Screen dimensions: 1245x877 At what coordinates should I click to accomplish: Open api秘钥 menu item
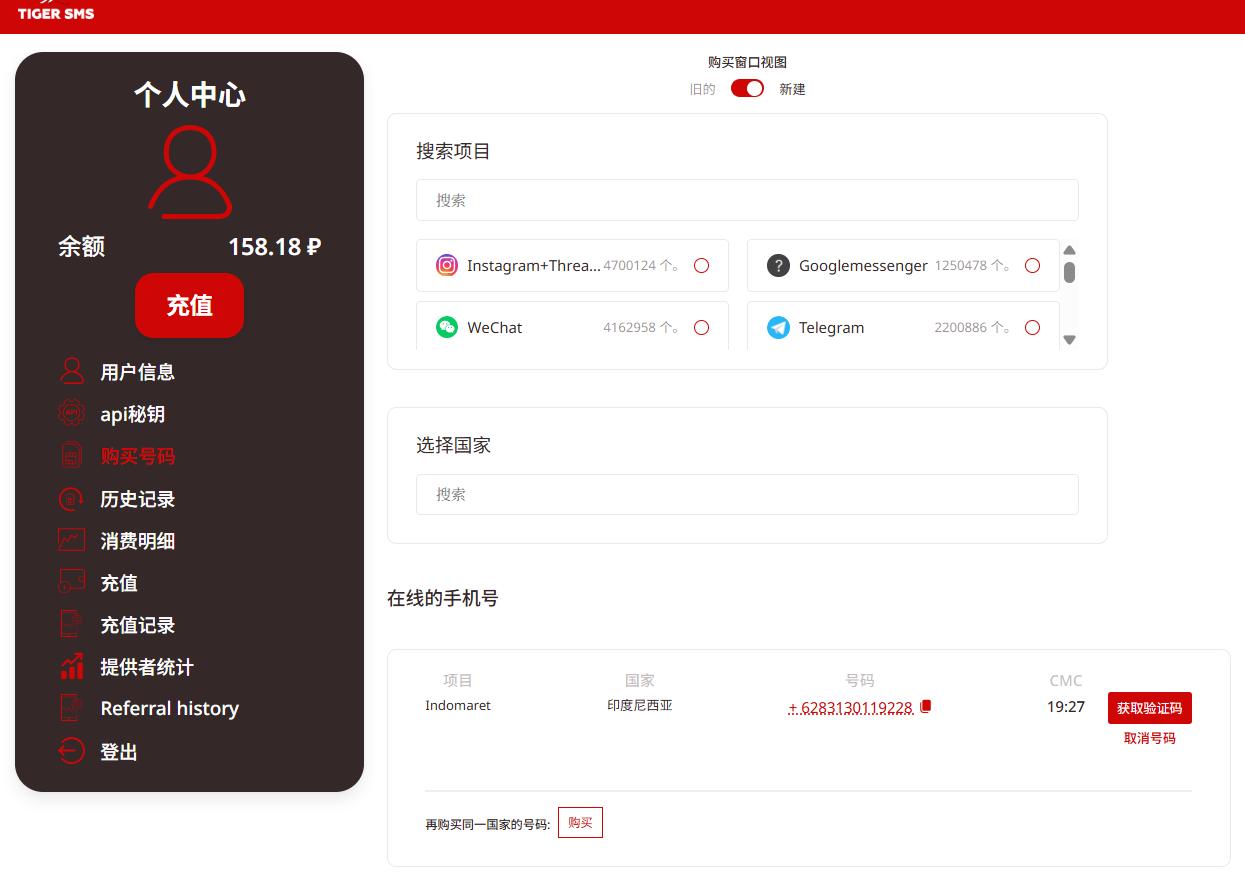point(132,414)
